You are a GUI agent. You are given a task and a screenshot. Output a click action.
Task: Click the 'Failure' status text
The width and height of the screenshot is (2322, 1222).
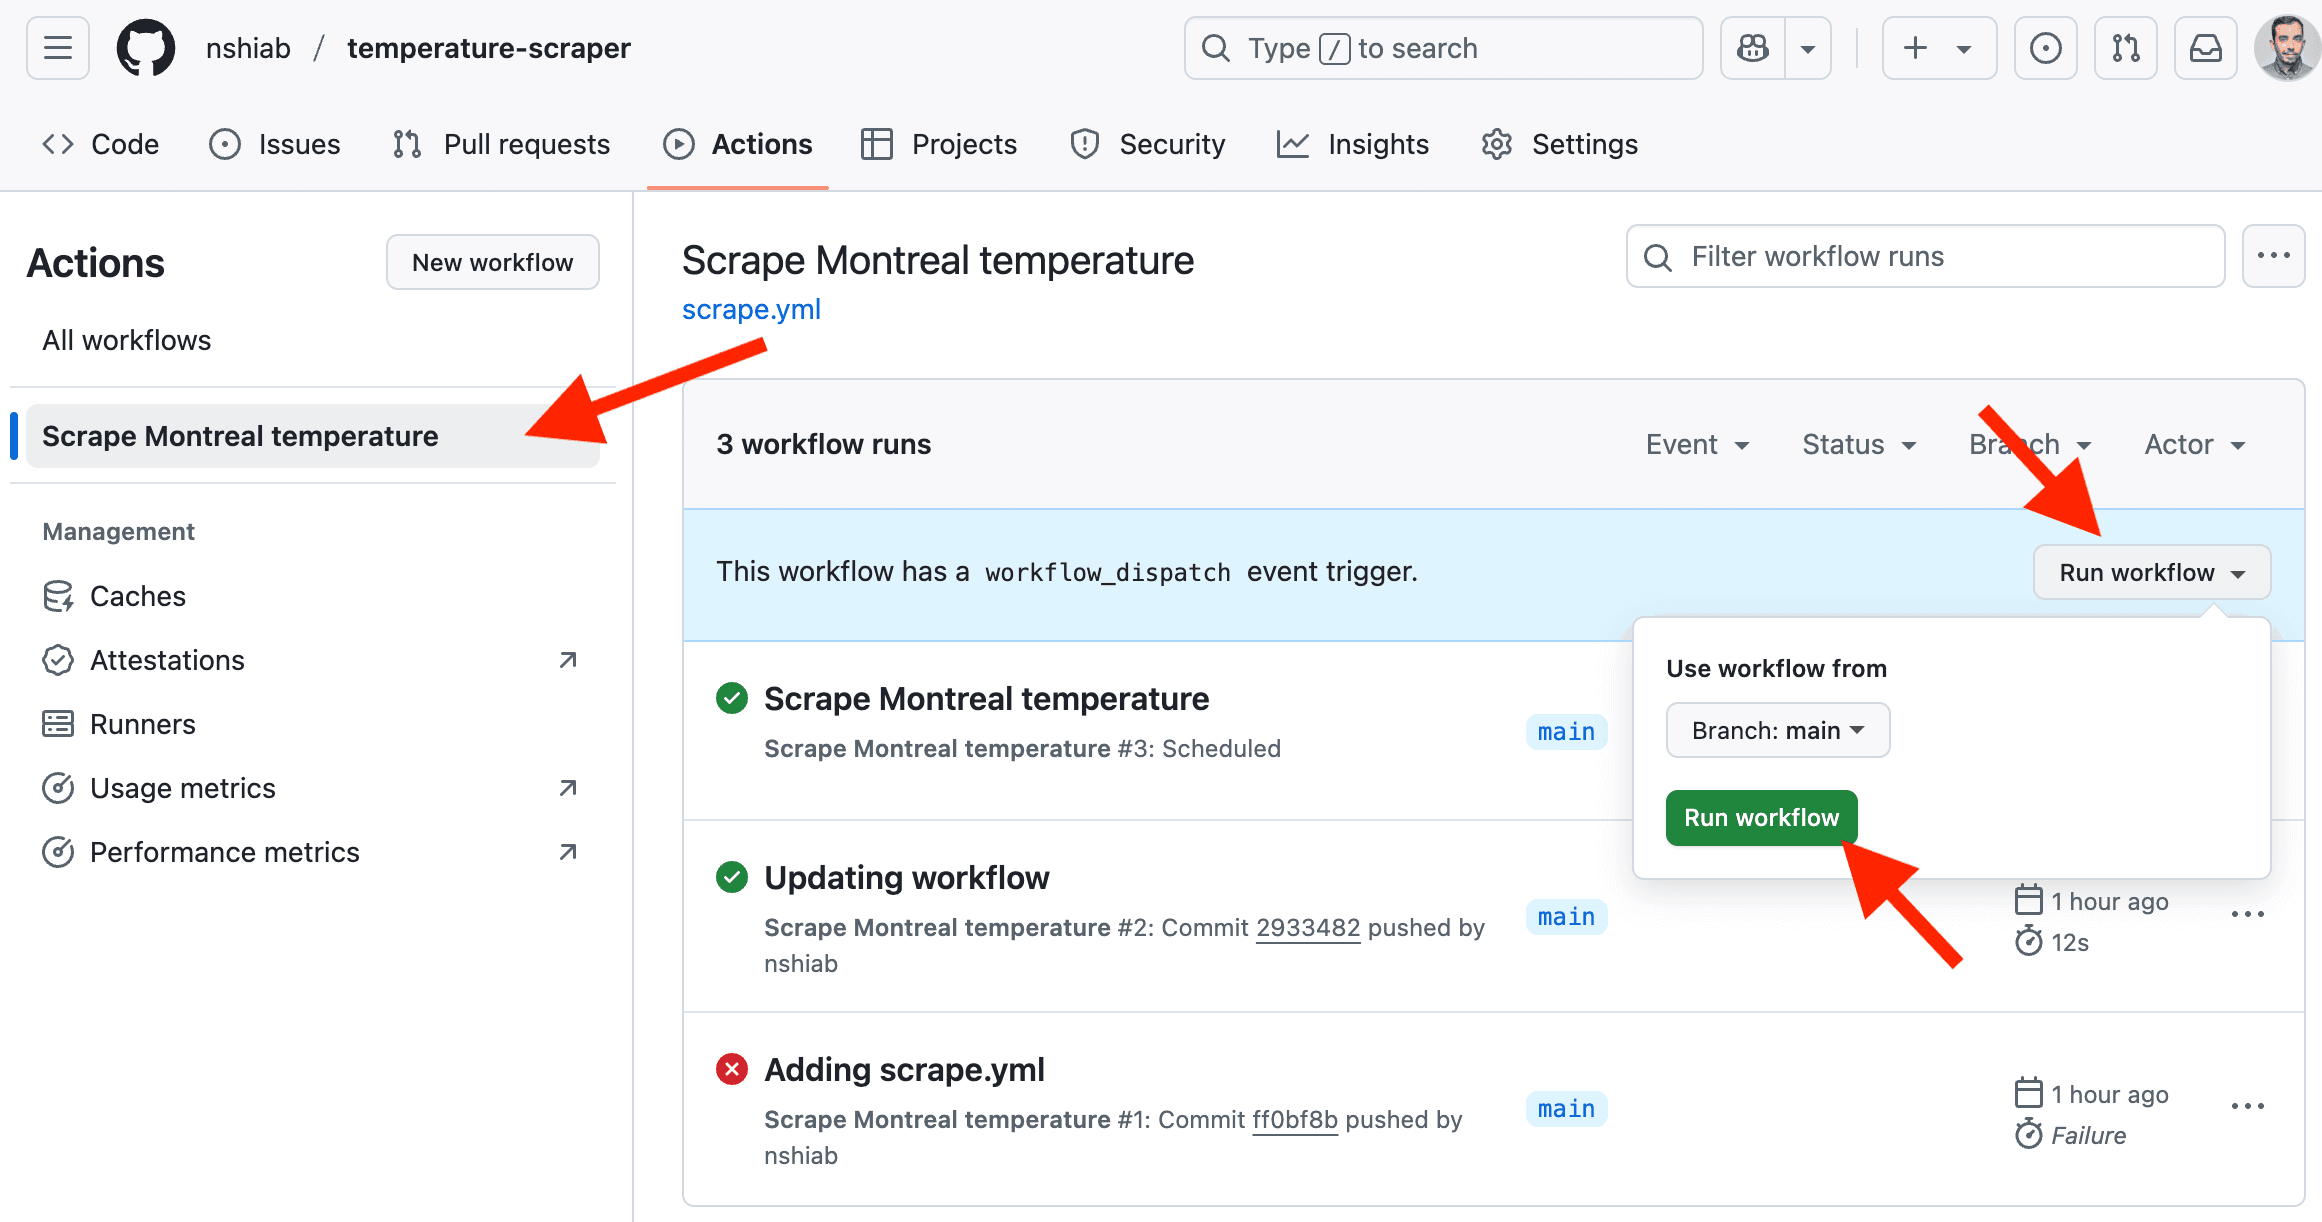2088,1135
